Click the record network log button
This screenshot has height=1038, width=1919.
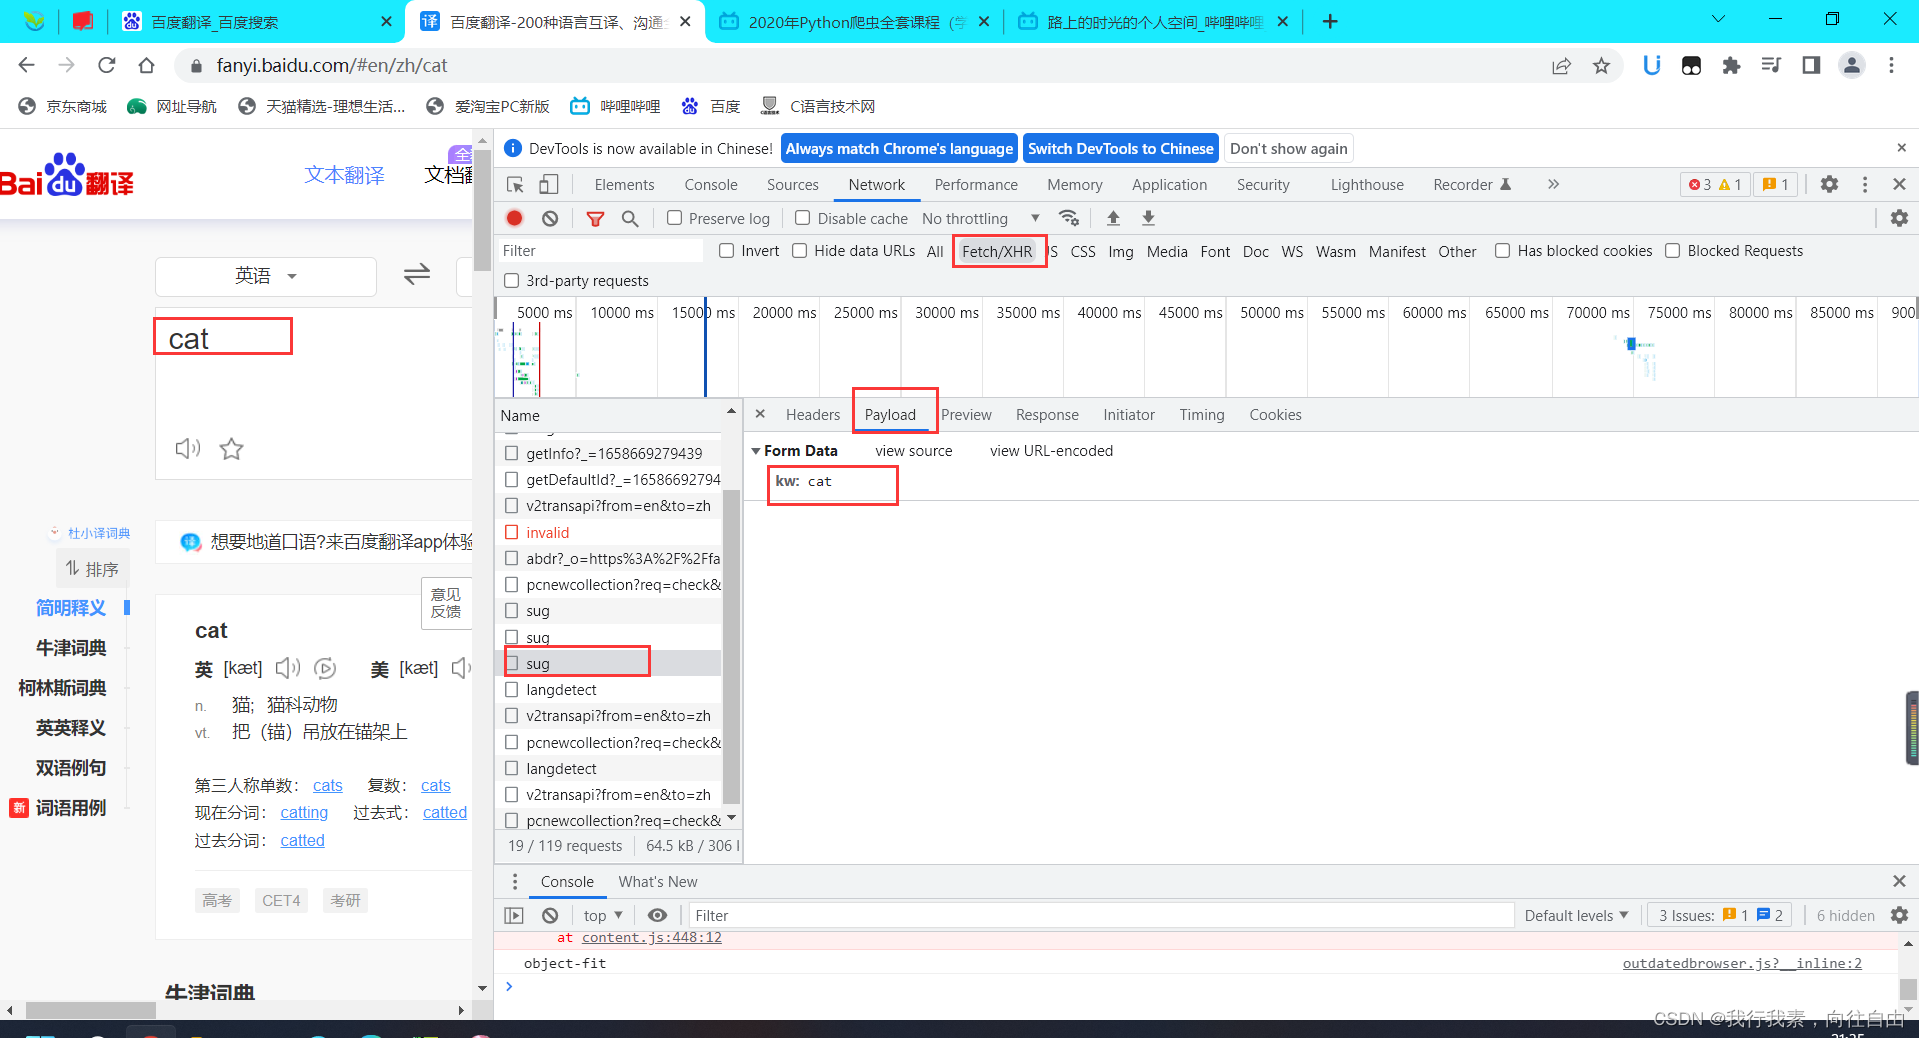[x=514, y=218]
